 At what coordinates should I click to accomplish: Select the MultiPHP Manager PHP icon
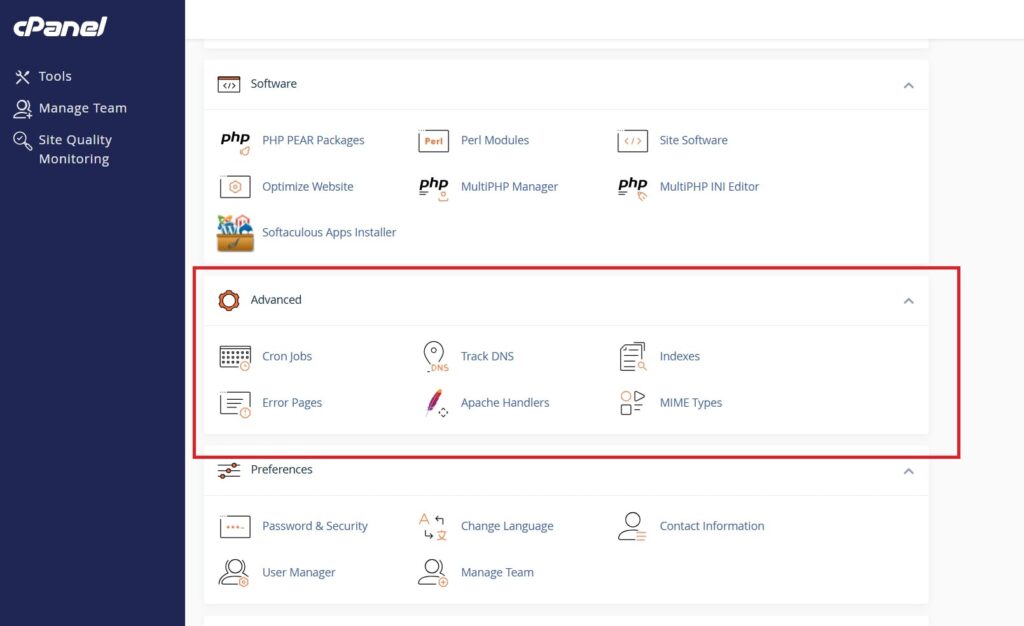[x=433, y=188]
